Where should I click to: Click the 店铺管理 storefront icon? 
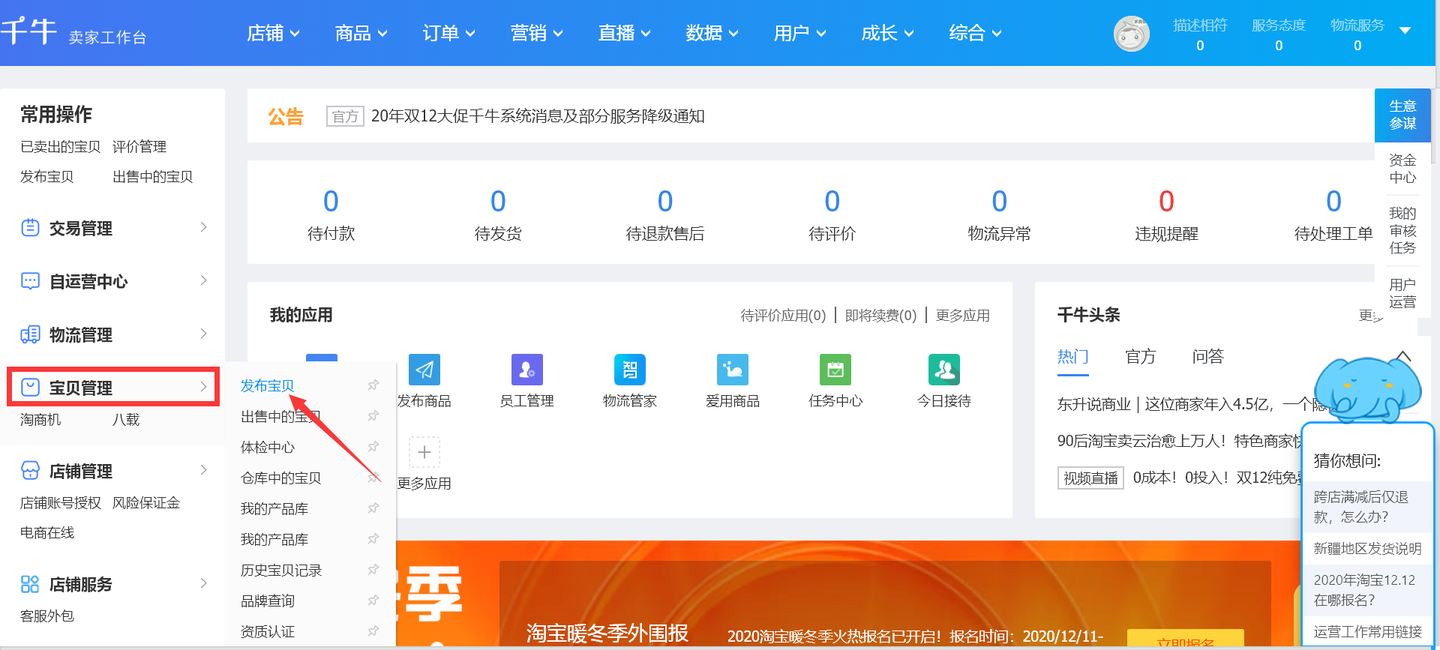tap(30, 470)
